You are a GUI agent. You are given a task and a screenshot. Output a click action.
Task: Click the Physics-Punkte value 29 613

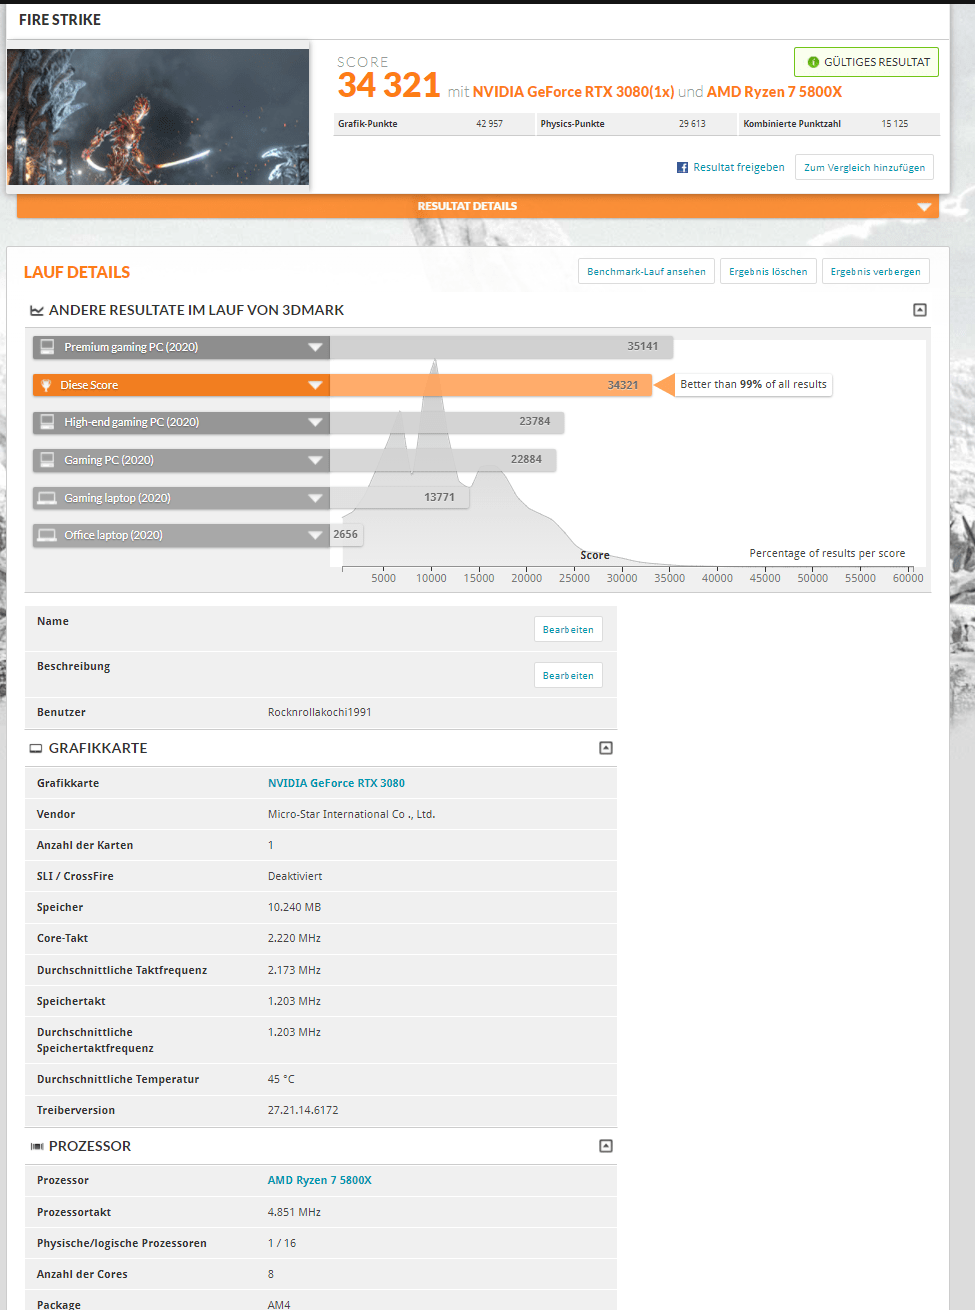click(692, 124)
